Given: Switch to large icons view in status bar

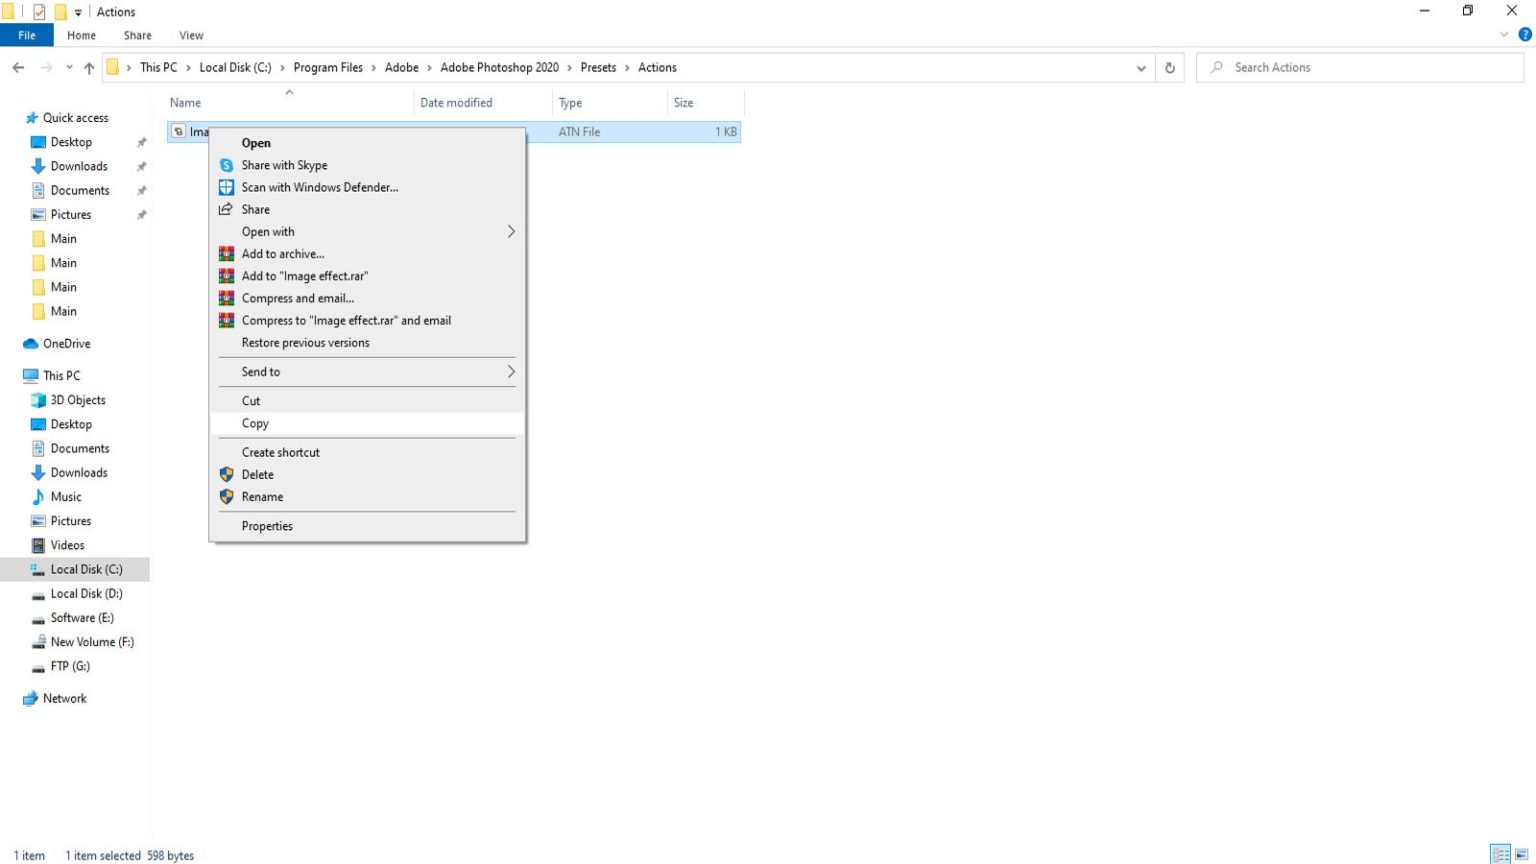Looking at the screenshot, I should tap(1524, 854).
